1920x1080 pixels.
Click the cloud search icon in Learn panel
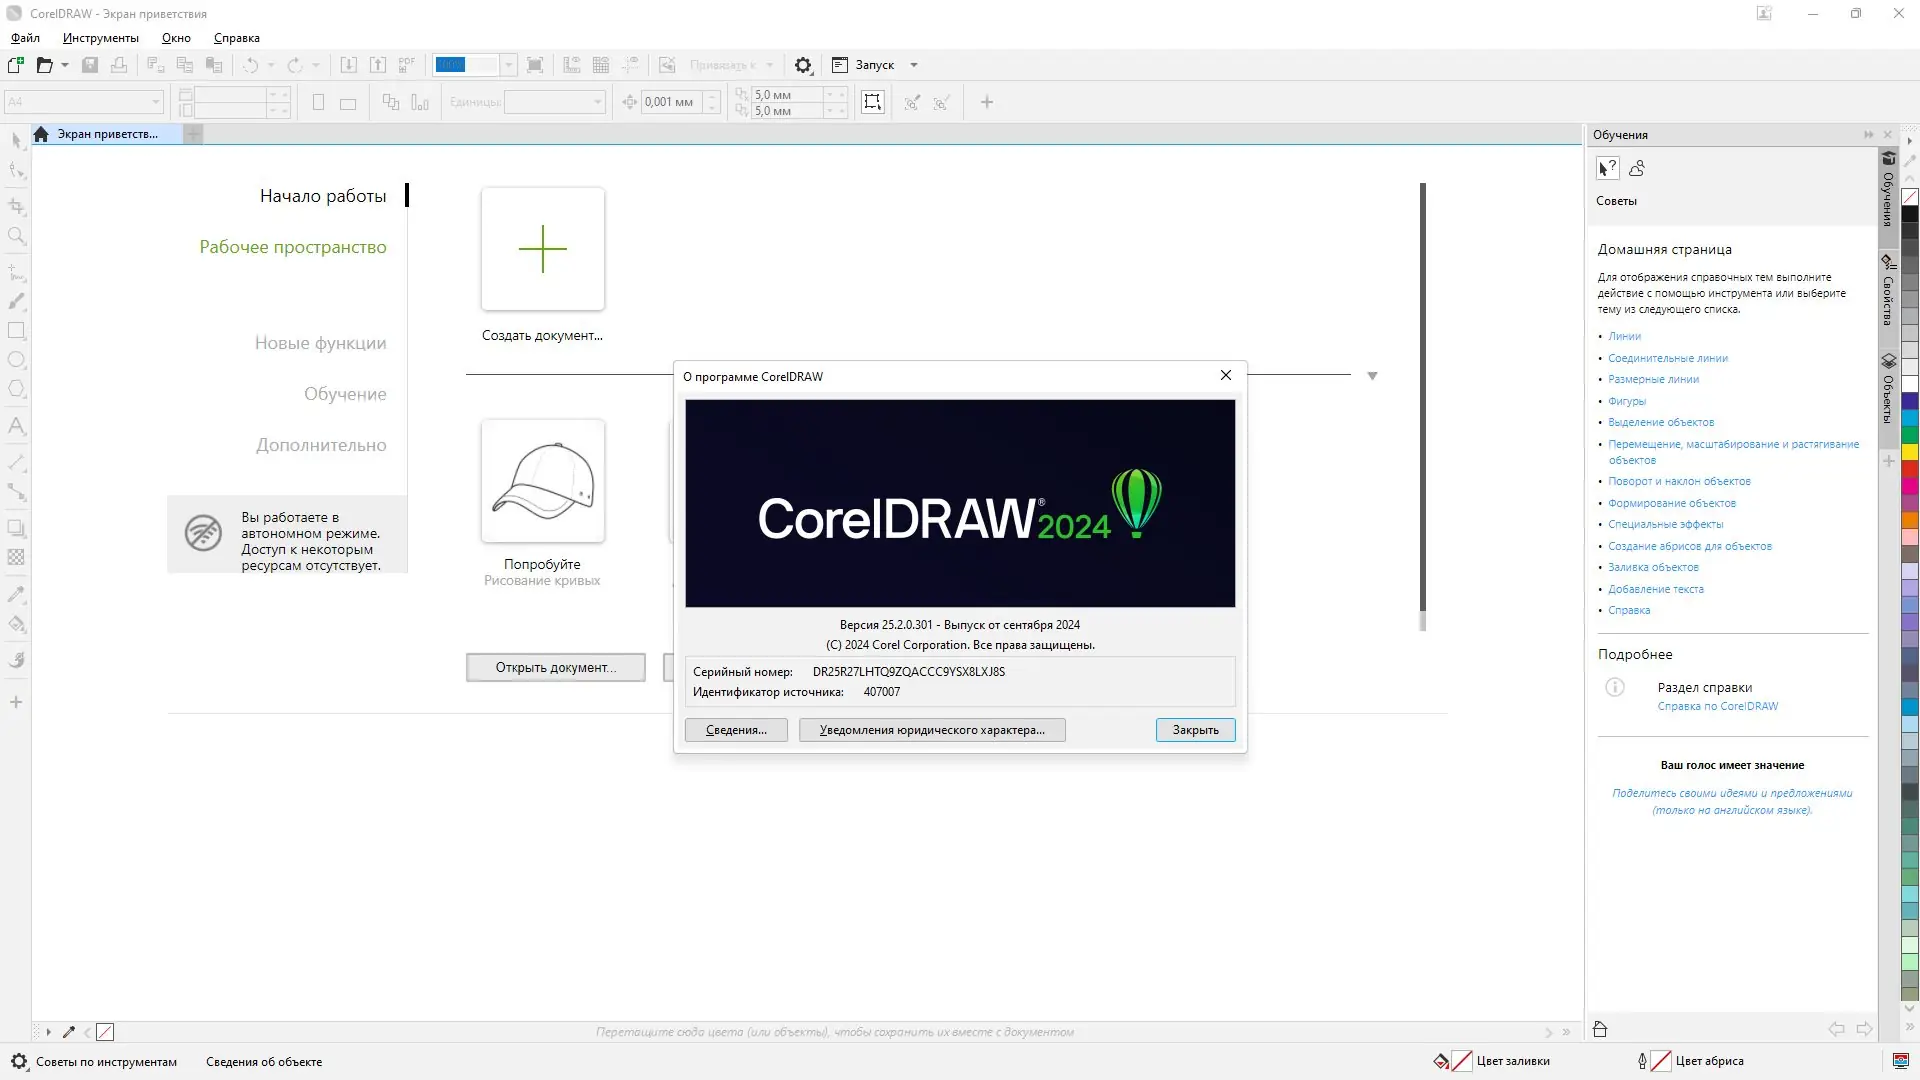(x=1637, y=168)
